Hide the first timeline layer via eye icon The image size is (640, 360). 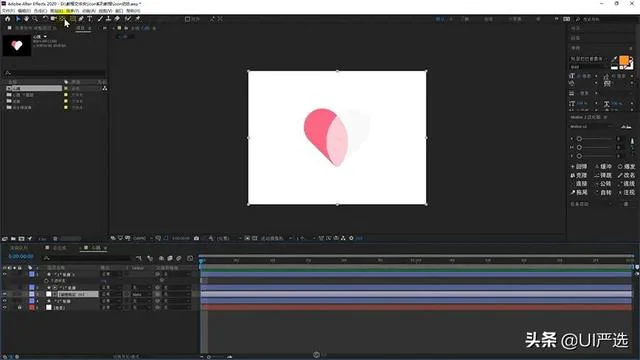(x=4, y=274)
